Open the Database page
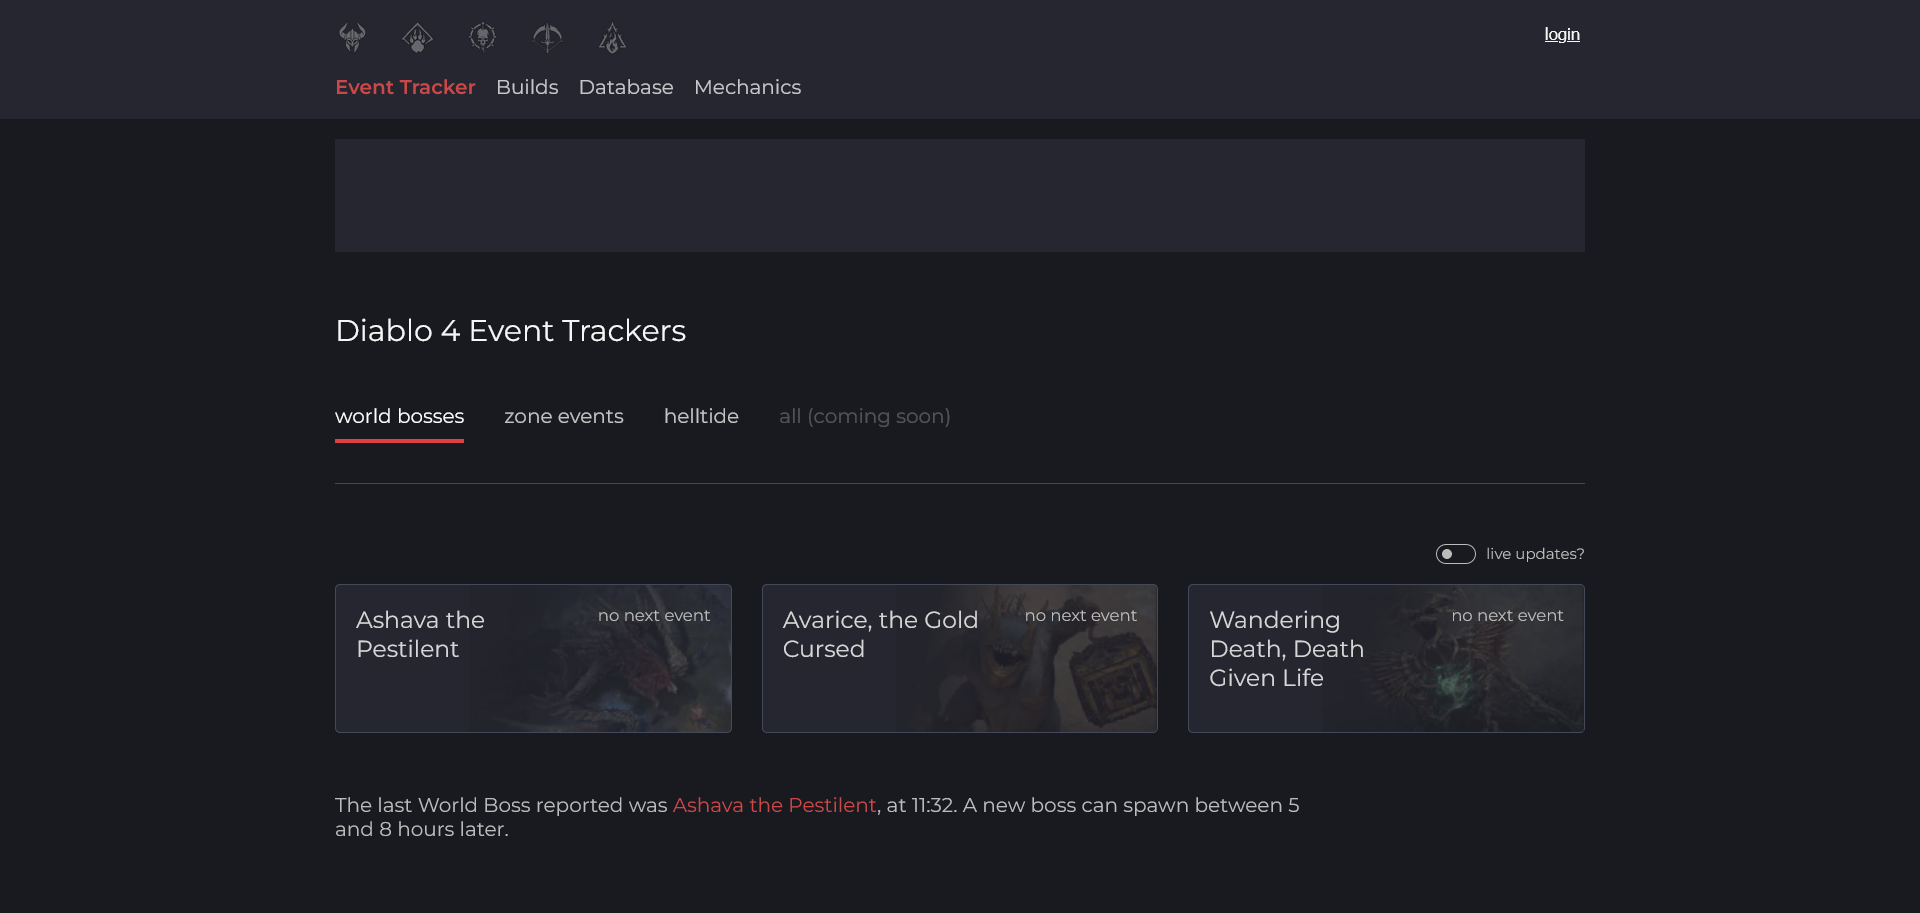1920x913 pixels. click(x=626, y=87)
